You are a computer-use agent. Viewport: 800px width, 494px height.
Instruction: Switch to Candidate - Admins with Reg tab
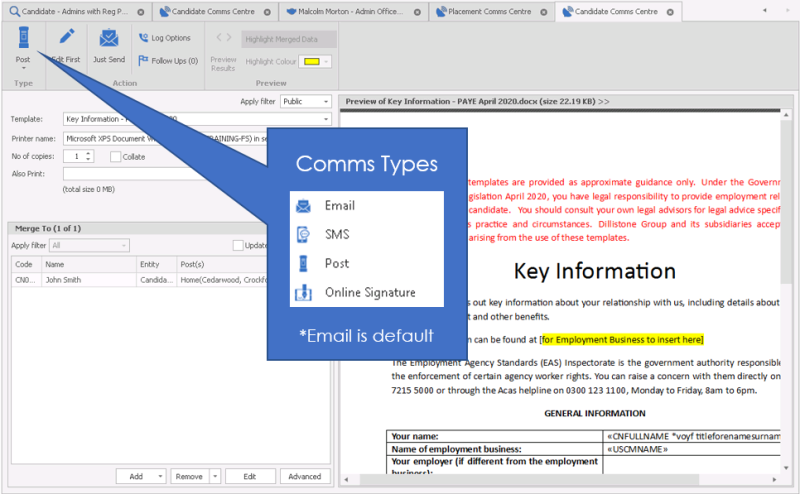click(x=70, y=12)
